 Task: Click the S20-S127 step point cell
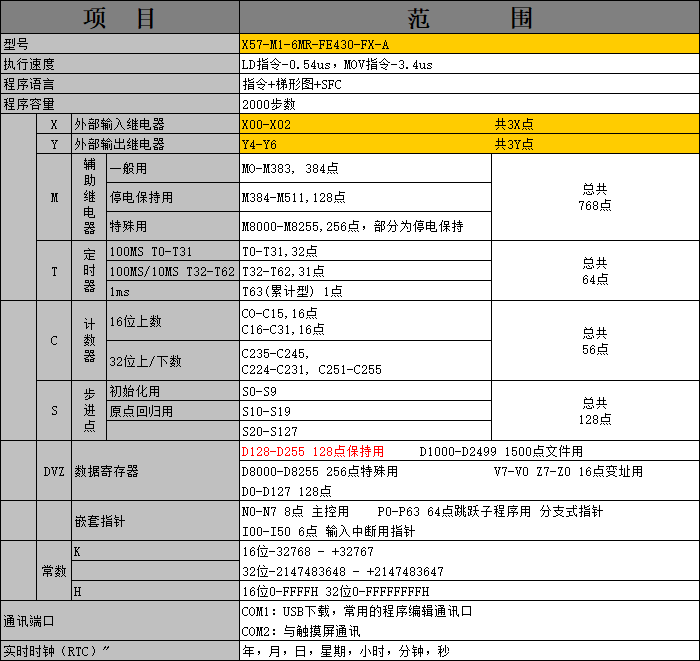(x=365, y=431)
